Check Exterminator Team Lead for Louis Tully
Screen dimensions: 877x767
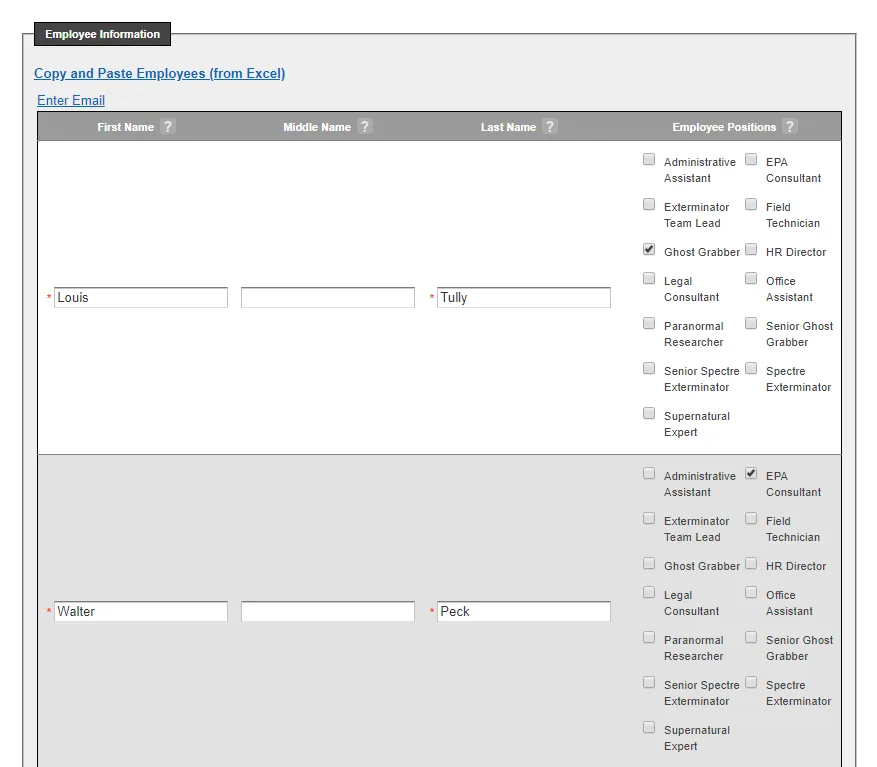[x=649, y=204]
